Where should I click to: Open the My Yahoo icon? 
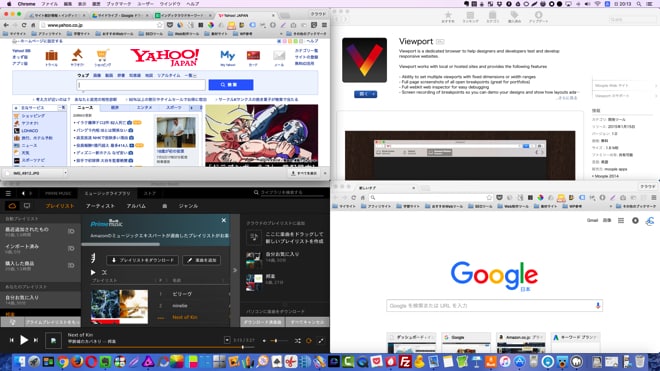point(228,58)
